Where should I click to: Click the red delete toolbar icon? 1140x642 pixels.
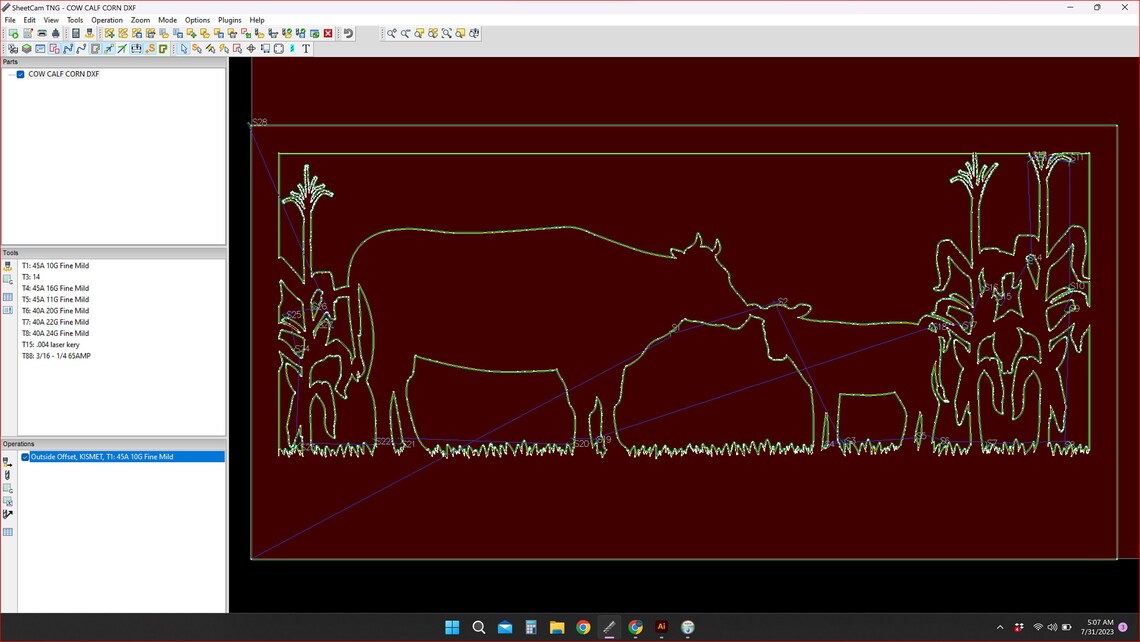pos(328,33)
